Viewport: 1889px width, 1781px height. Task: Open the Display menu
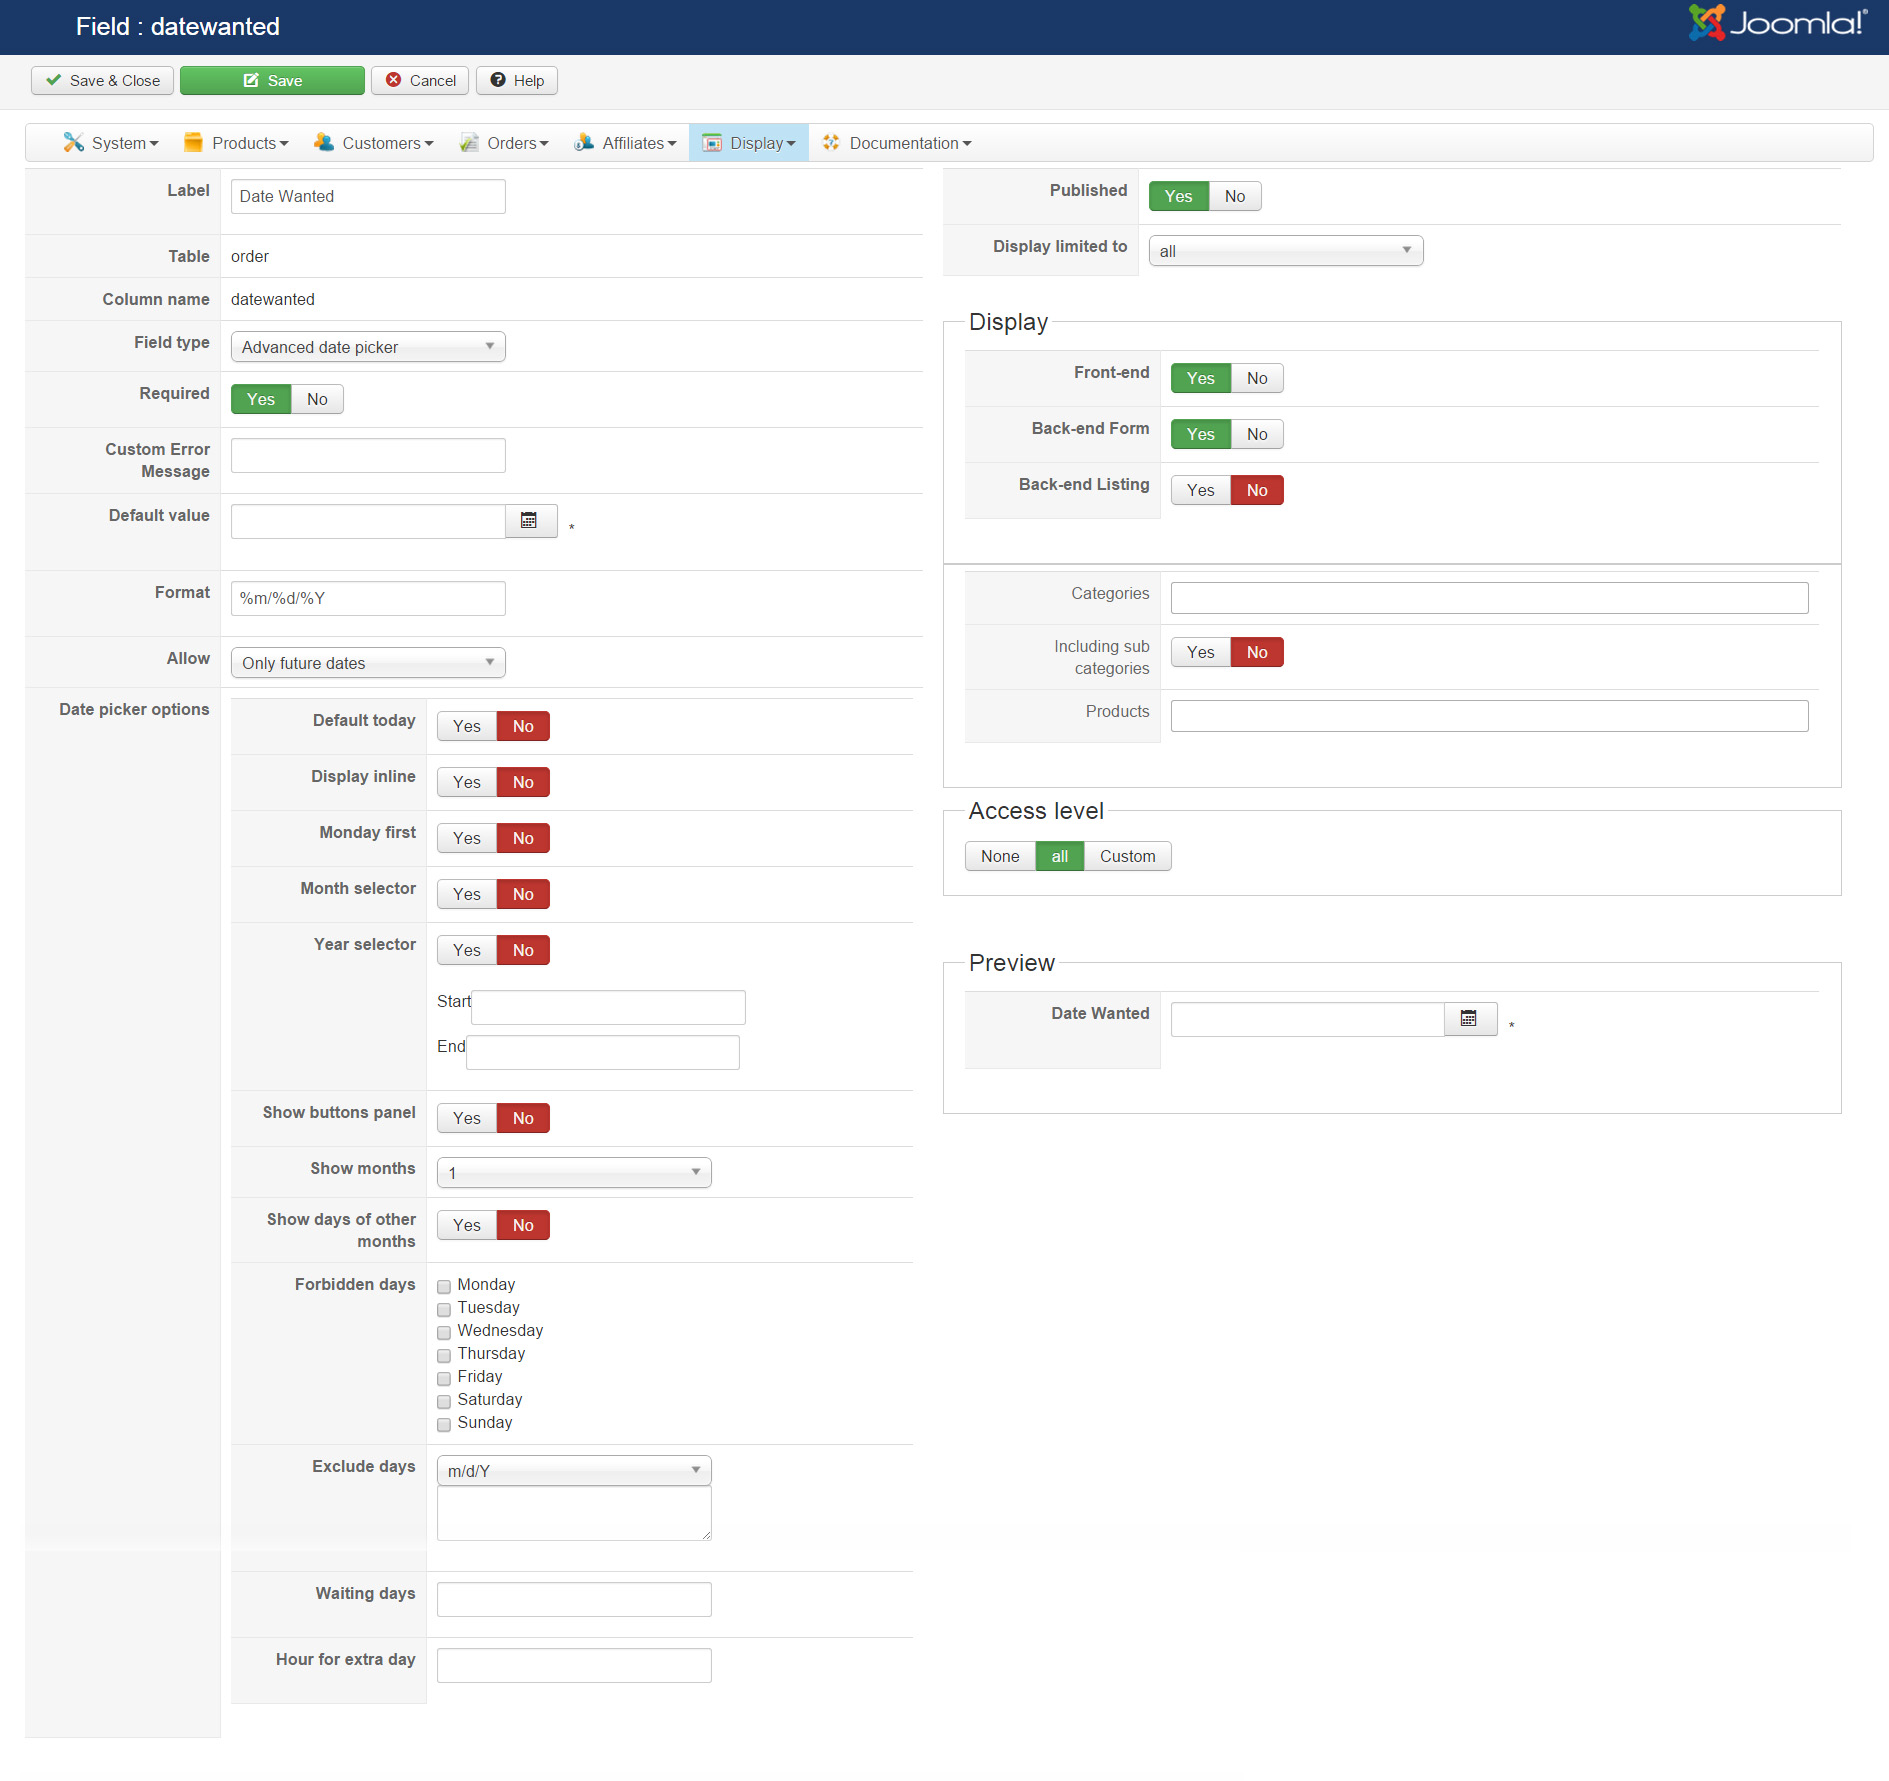[x=749, y=143]
